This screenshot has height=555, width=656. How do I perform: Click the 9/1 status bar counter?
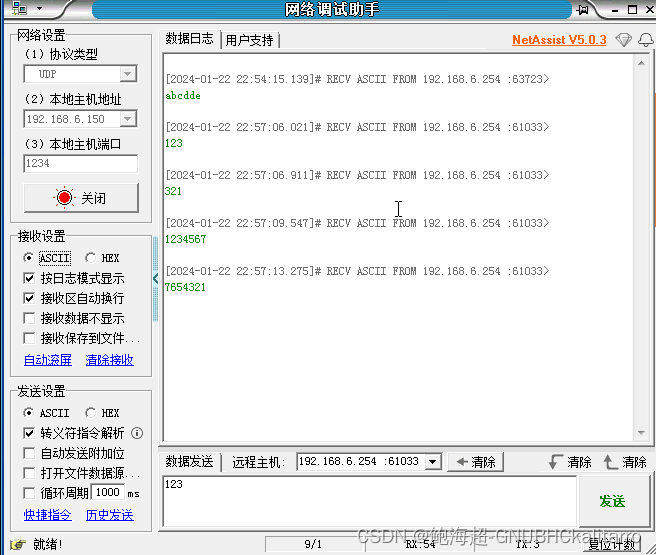pyautogui.click(x=313, y=544)
